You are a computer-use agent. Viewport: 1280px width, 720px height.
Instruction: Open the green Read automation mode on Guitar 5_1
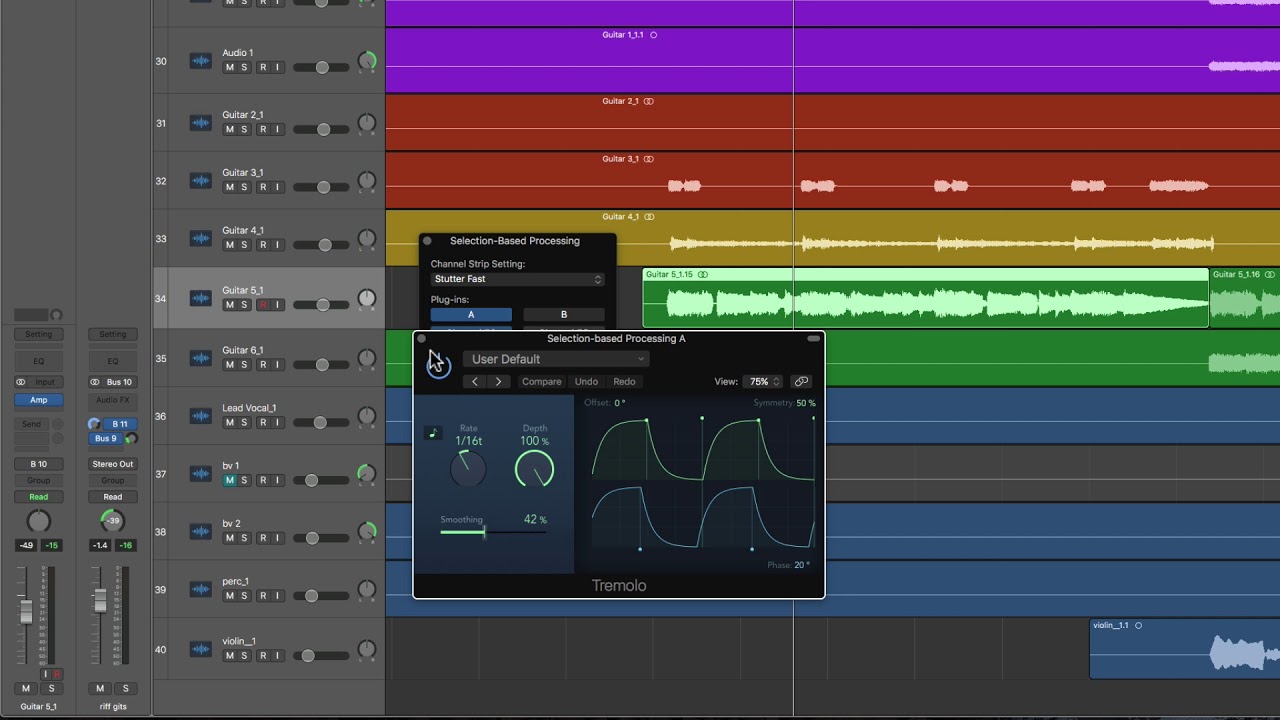38,497
